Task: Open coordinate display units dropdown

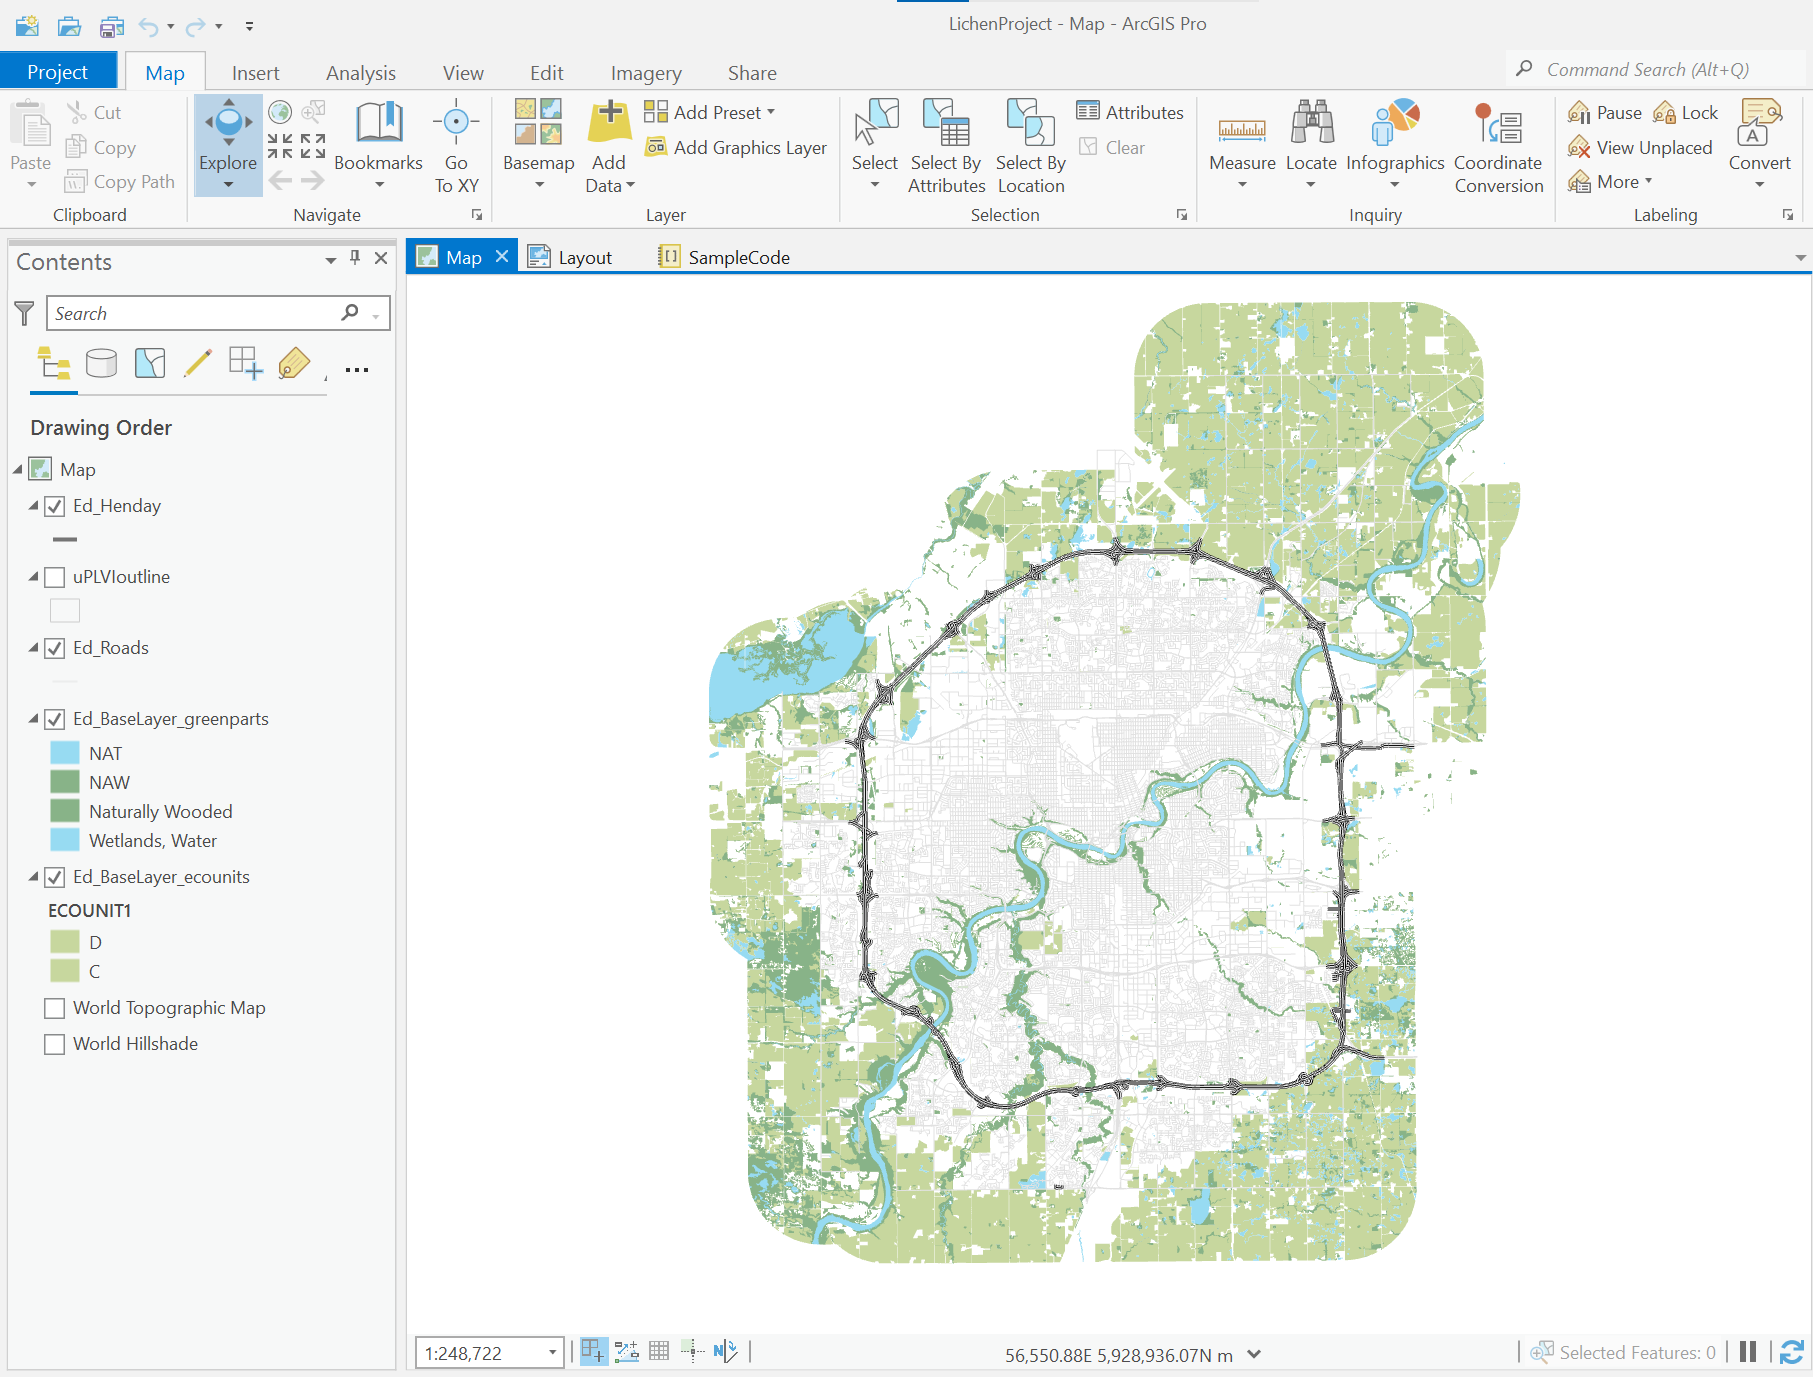Action: click(1254, 1354)
